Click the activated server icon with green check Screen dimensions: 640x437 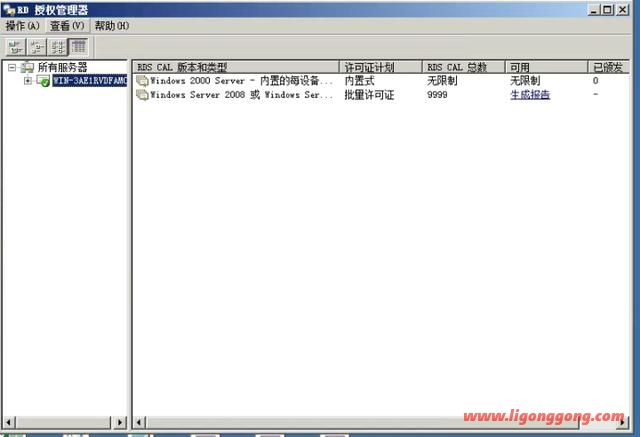tap(43, 80)
